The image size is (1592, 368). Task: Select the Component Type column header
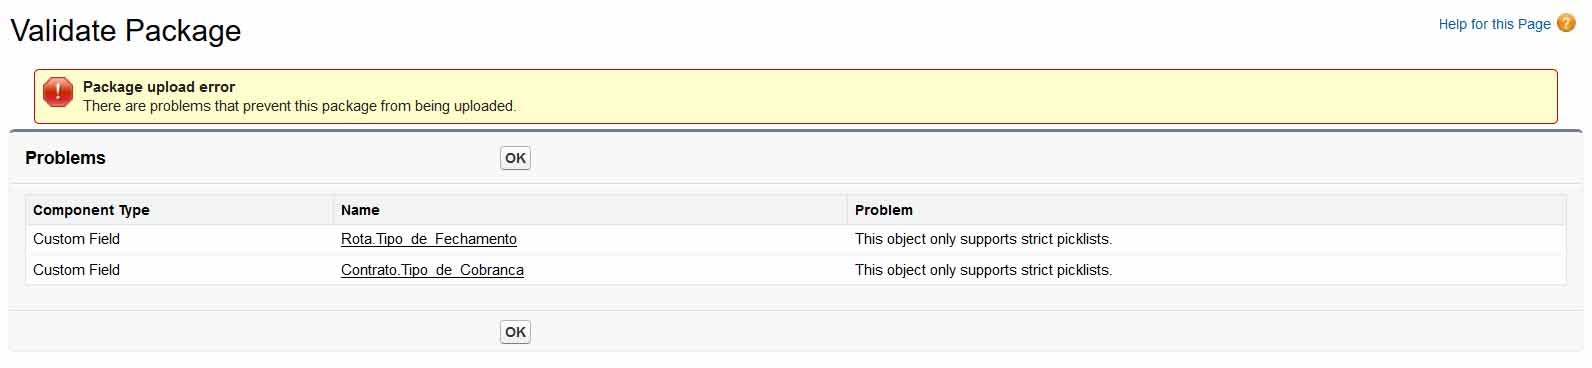(91, 210)
